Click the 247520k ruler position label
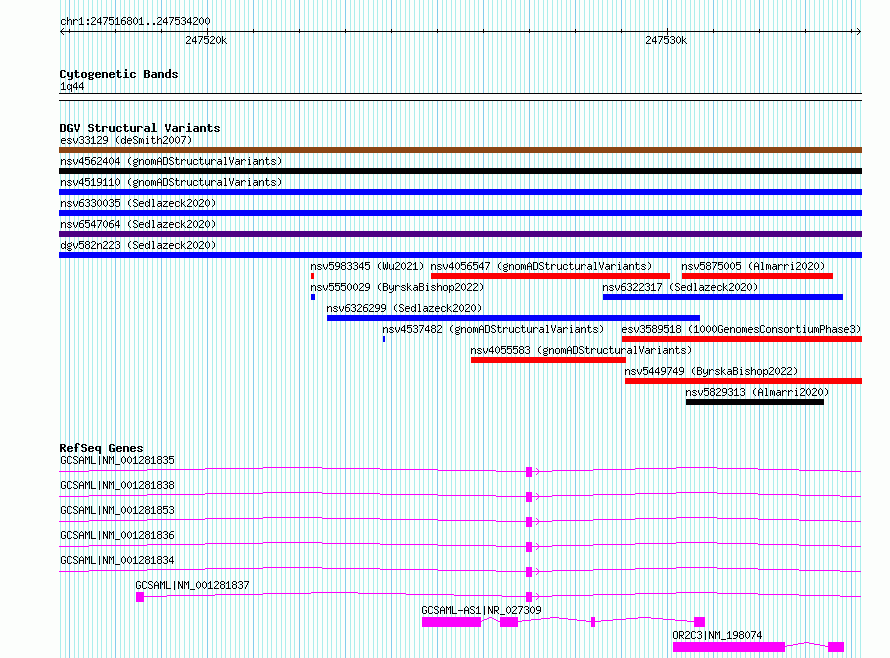 pyautogui.click(x=206, y=40)
